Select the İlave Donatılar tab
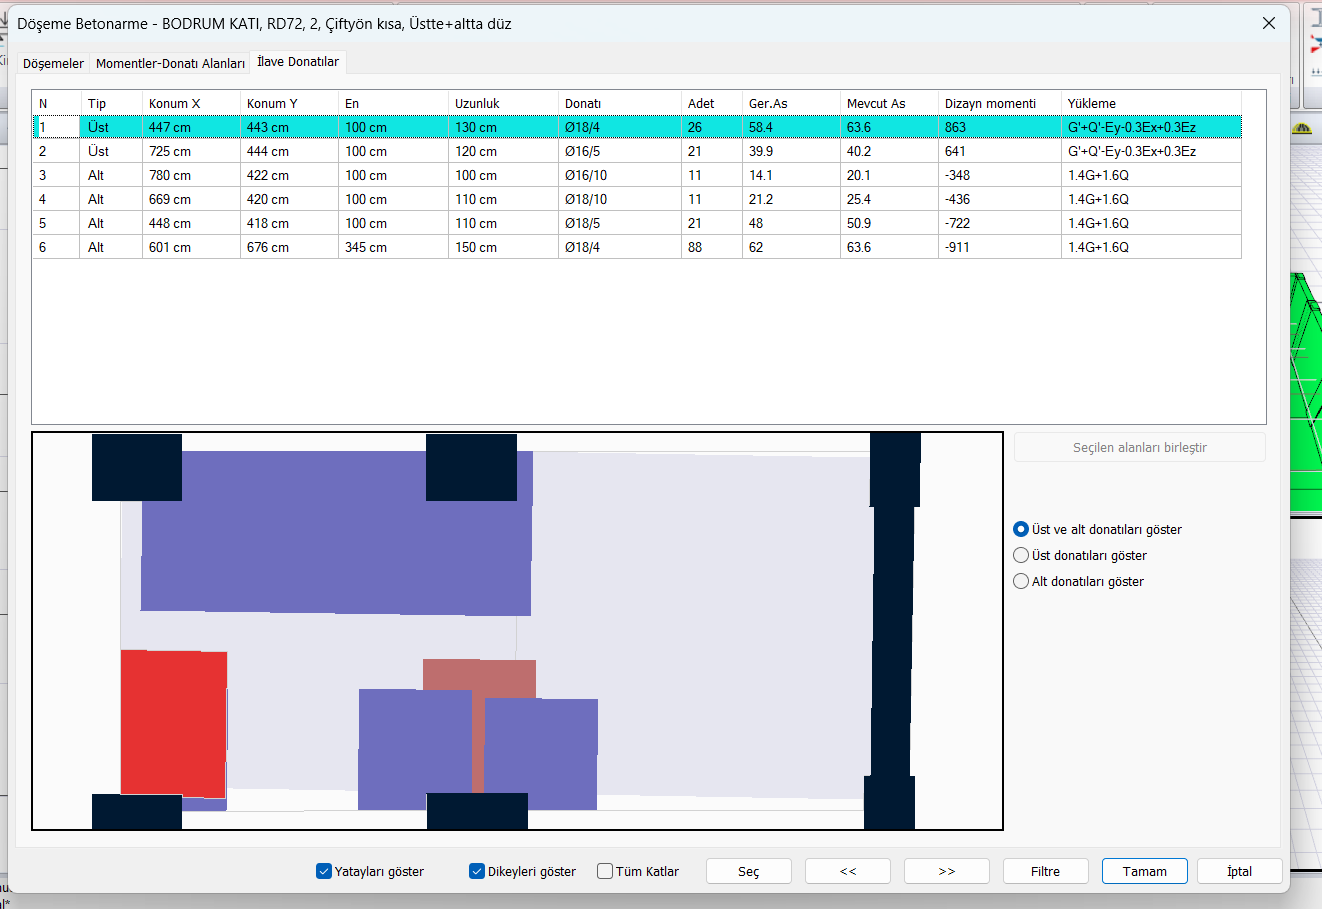This screenshot has height=909, width=1322. click(298, 62)
